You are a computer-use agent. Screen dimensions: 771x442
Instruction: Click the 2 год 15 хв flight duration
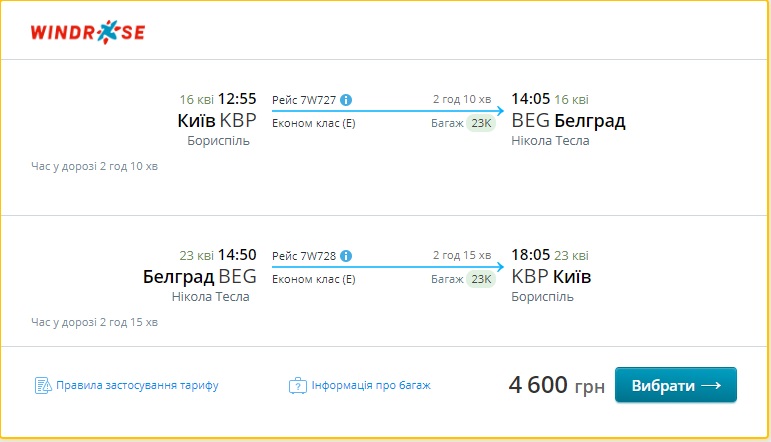point(461,254)
